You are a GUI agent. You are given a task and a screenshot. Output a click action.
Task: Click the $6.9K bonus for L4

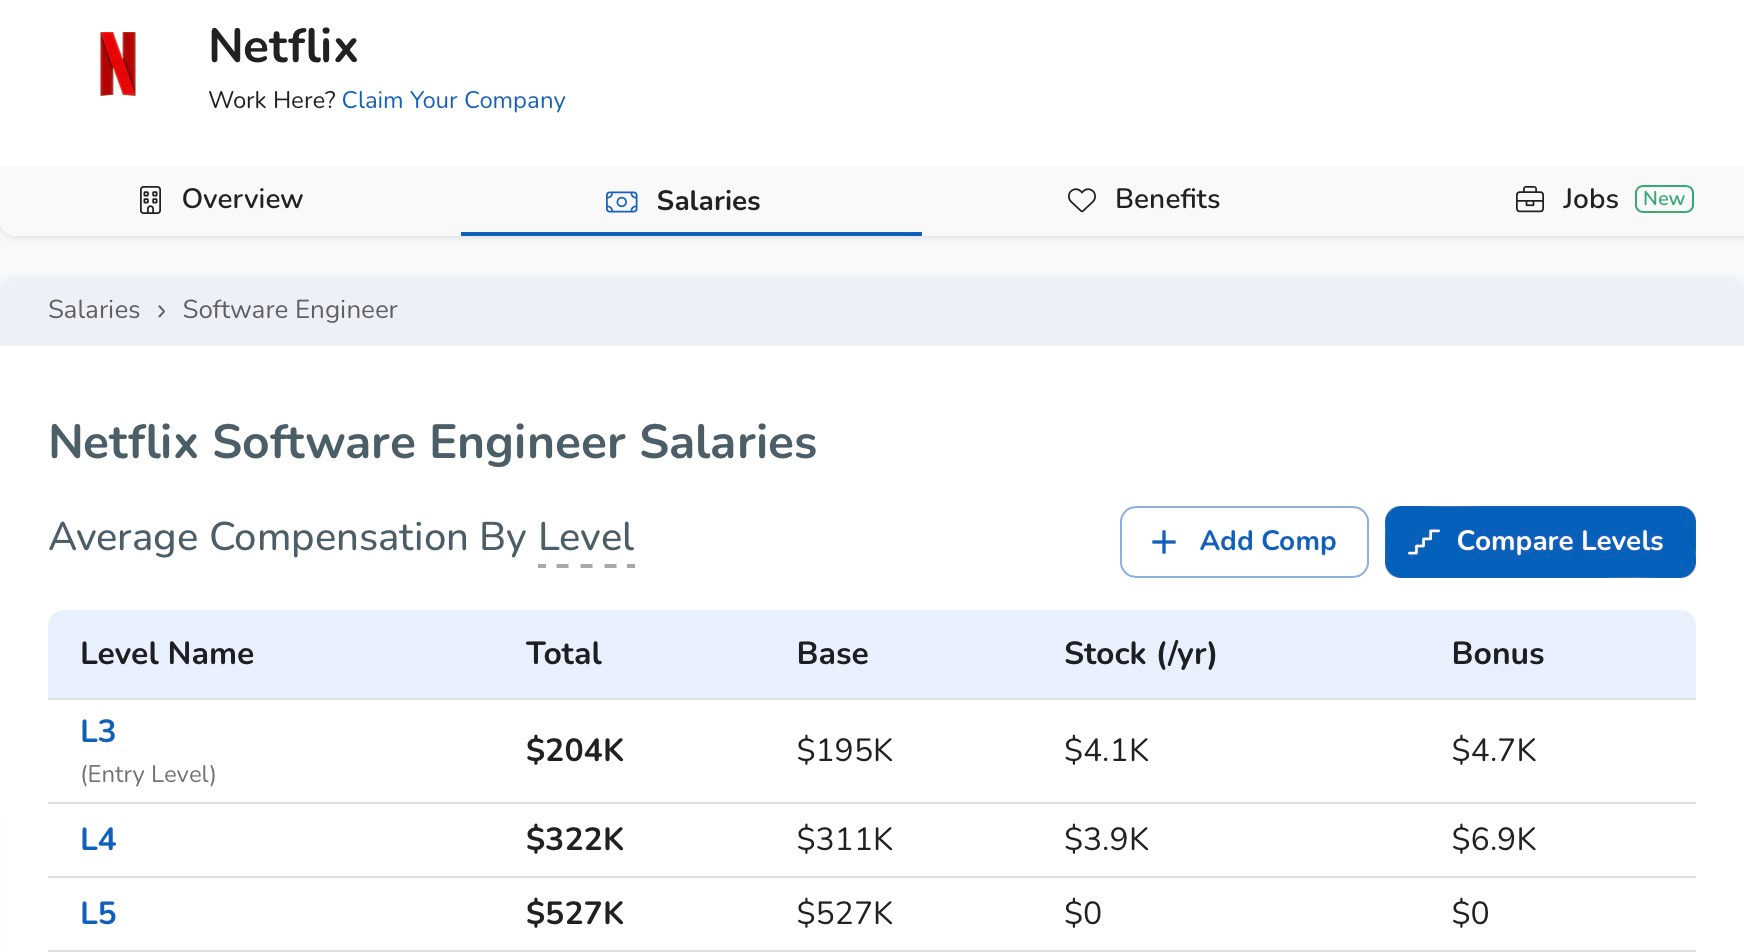point(1494,839)
